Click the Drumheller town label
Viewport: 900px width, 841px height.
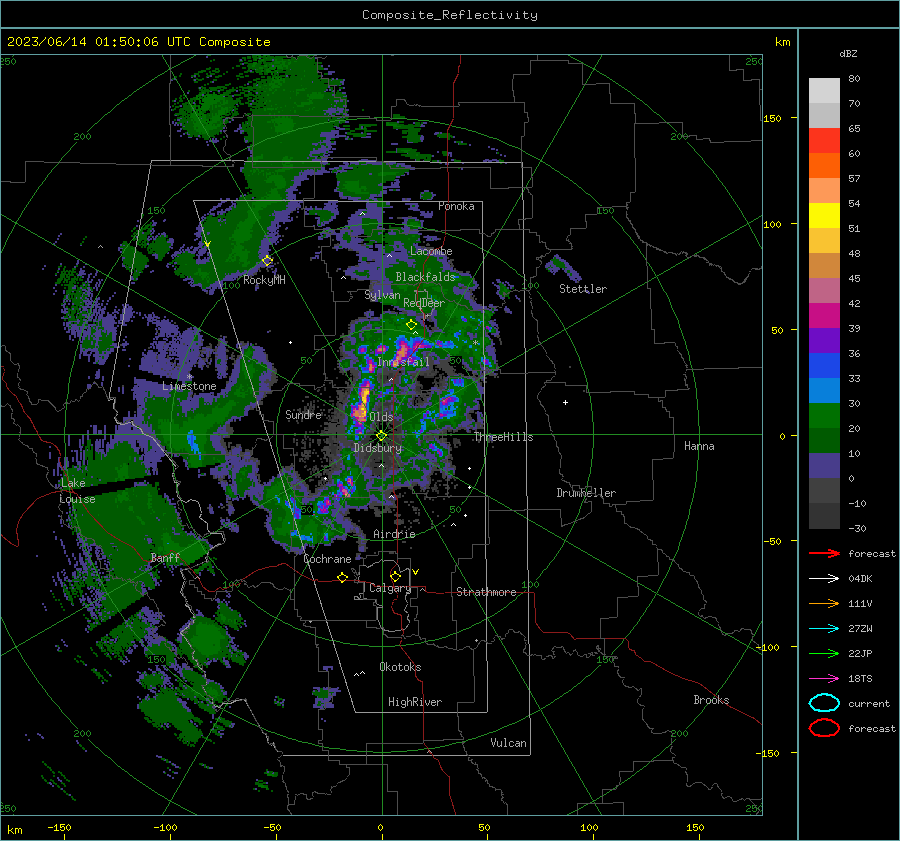[586, 493]
